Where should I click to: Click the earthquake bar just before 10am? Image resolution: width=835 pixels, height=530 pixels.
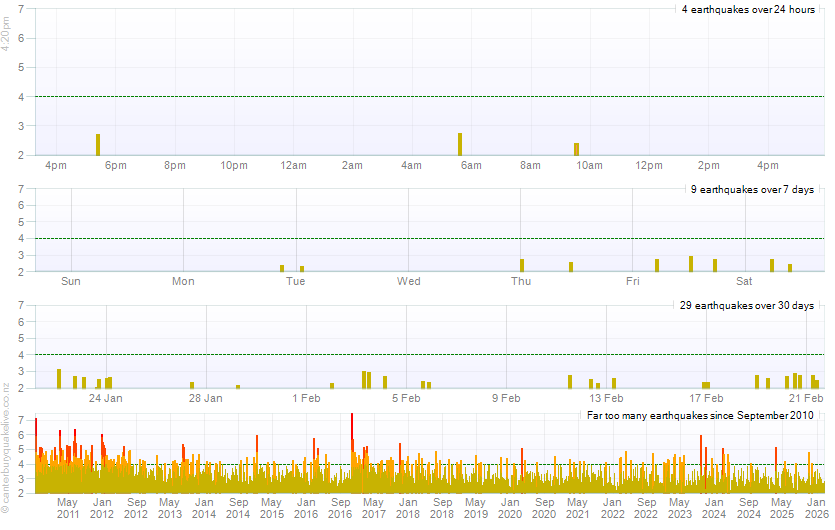pos(577,148)
